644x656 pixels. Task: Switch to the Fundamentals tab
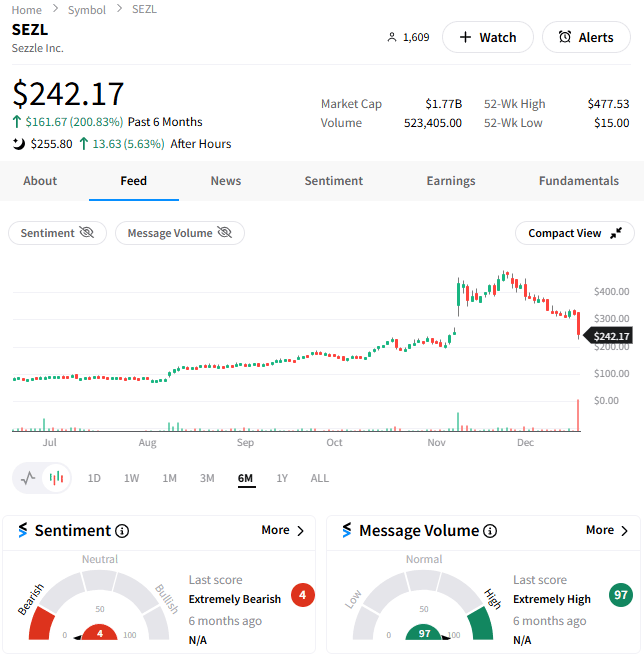[x=579, y=181]
